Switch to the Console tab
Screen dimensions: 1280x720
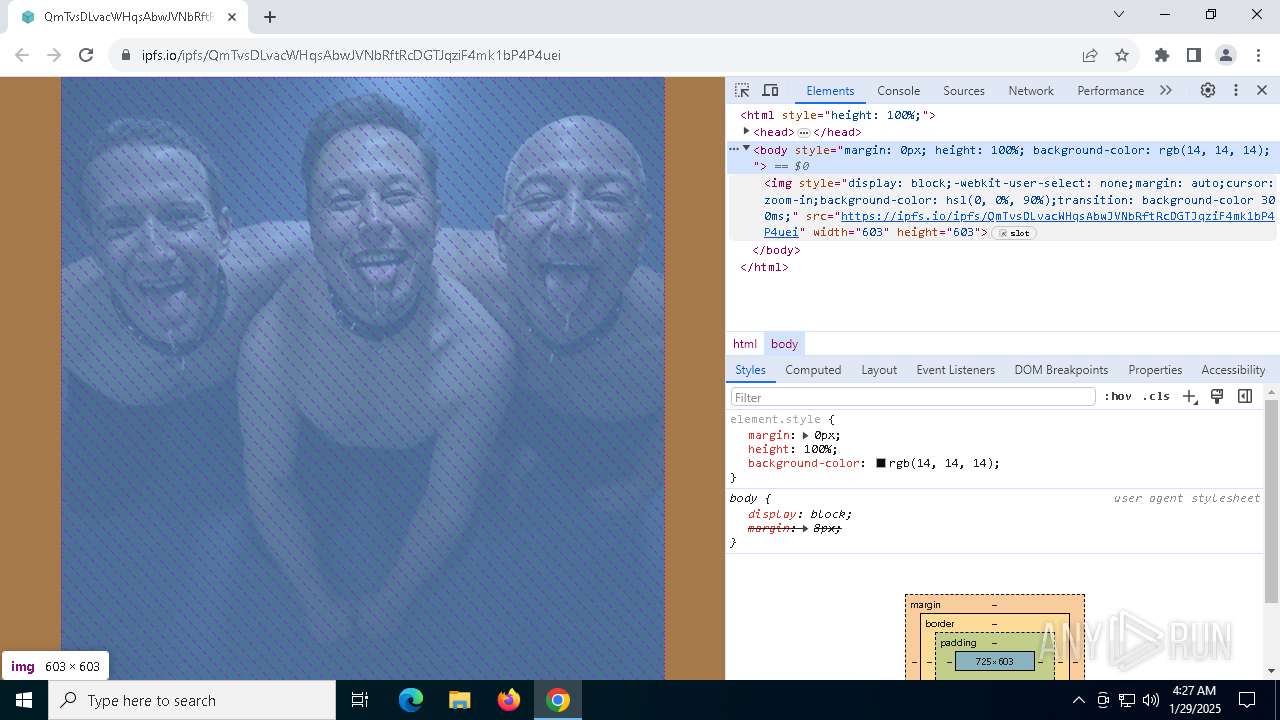tap(898, 90)
